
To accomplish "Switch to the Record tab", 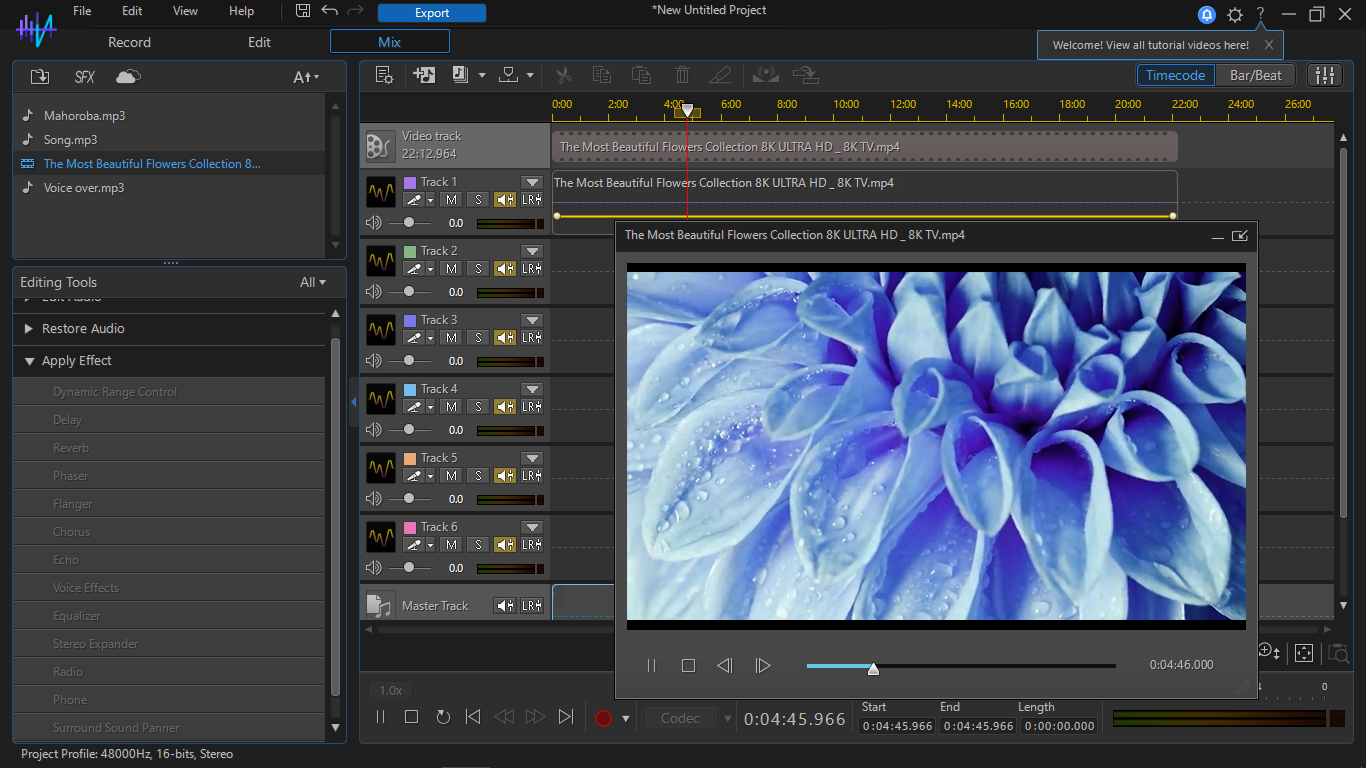I will point(129,42).
